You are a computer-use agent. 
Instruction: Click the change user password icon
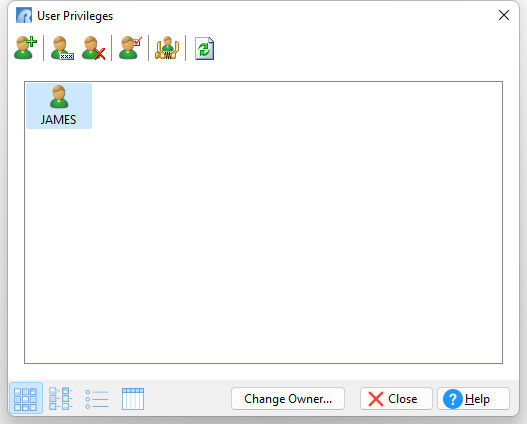tap(62, 48)
